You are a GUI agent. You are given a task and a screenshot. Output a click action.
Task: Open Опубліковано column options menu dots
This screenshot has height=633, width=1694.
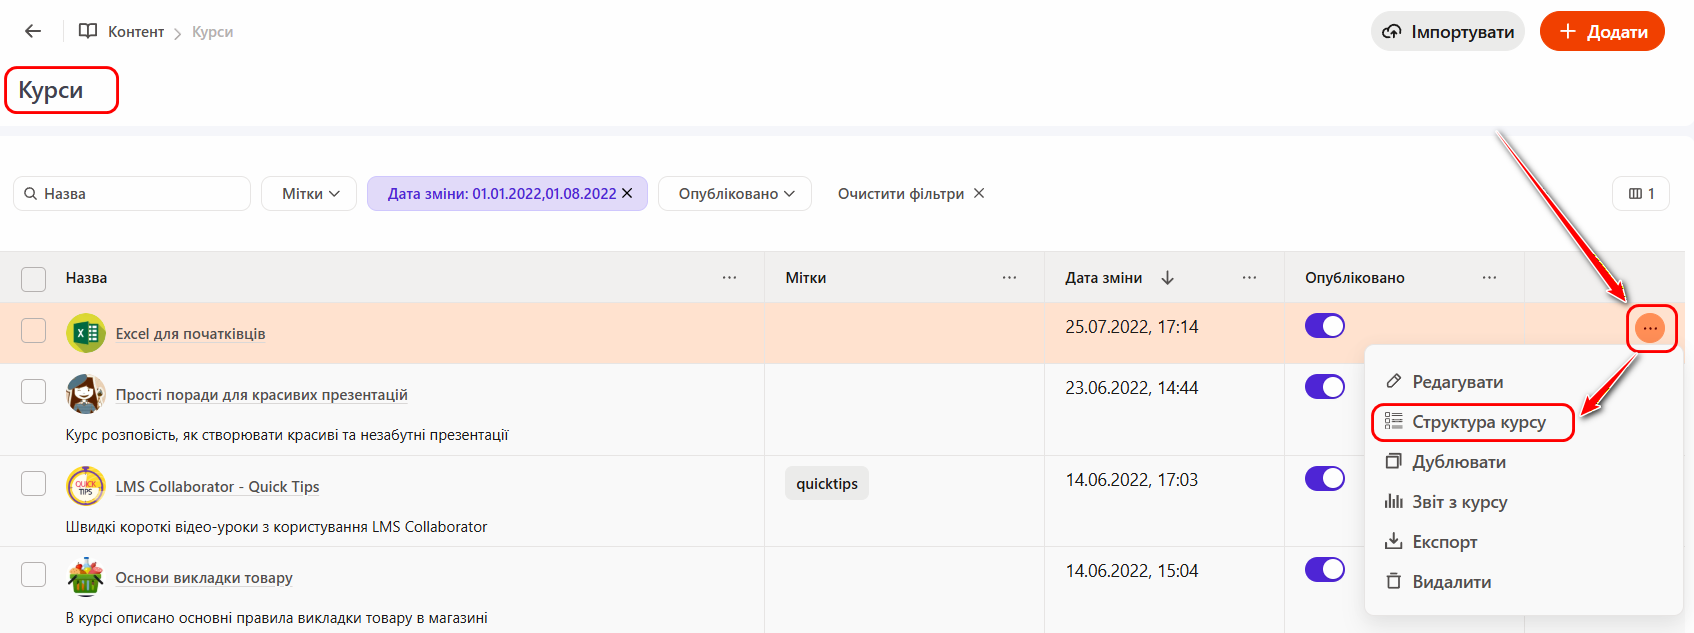point(1489,278)
